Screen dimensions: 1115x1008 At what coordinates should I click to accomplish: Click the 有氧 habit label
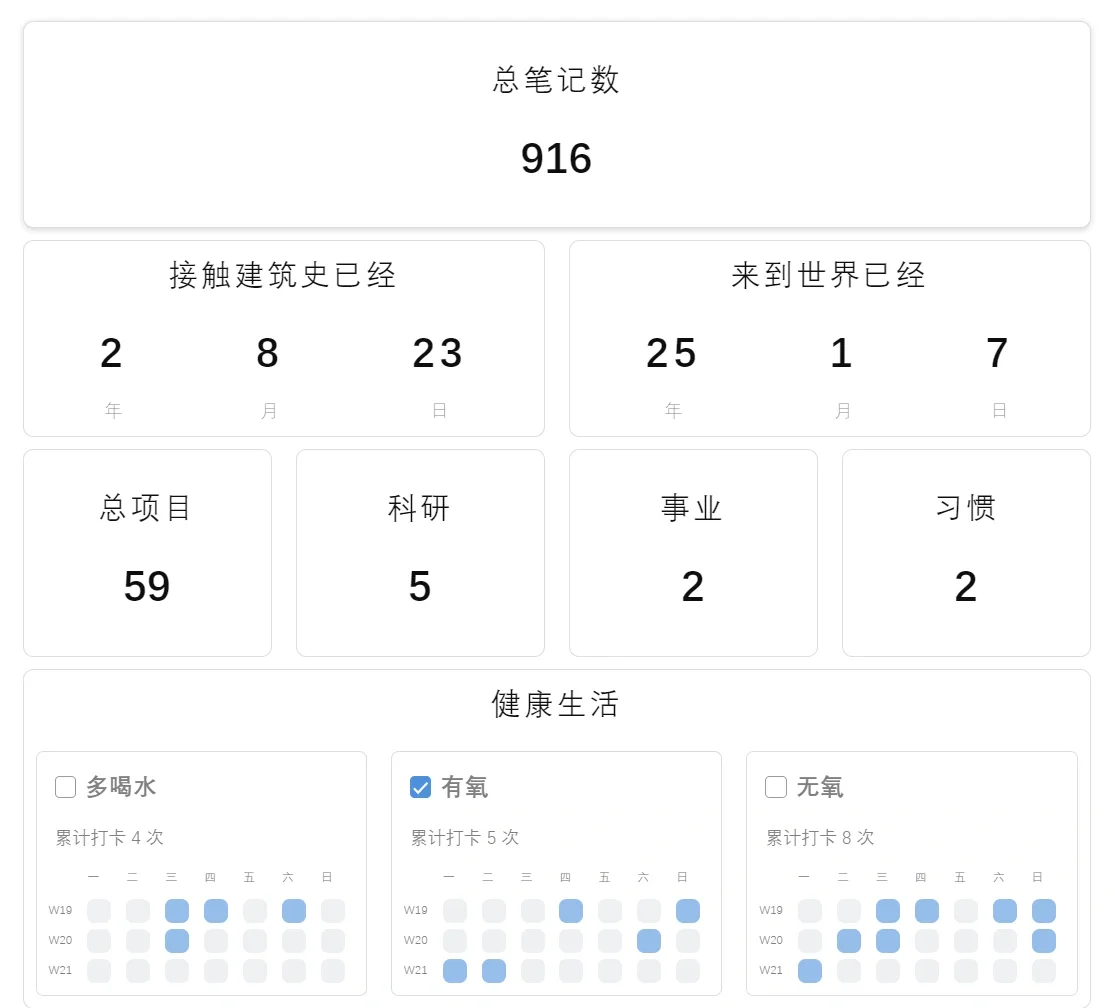pos(464,787)
